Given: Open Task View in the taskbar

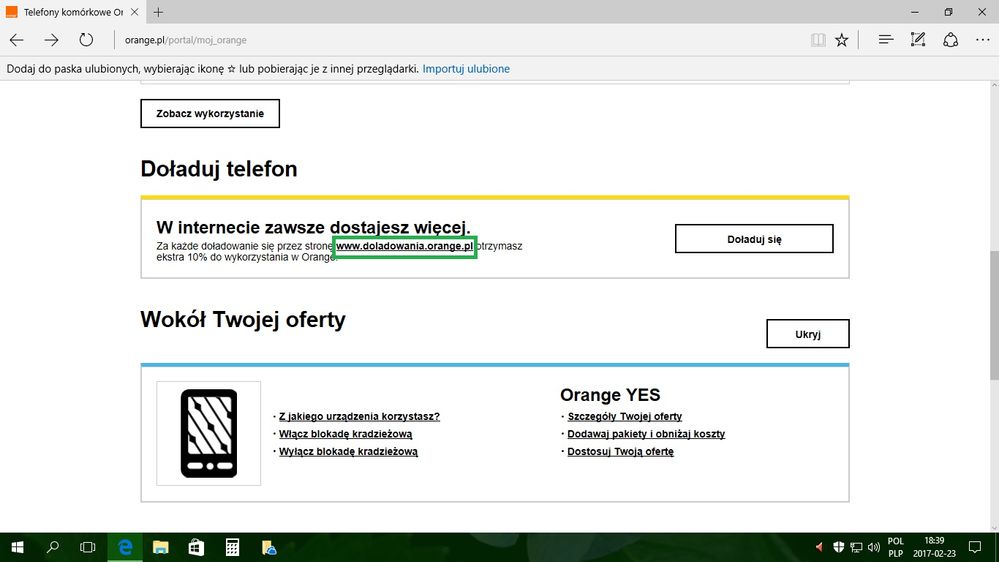Looking at the screenshot, I should (x=87, y=547).
